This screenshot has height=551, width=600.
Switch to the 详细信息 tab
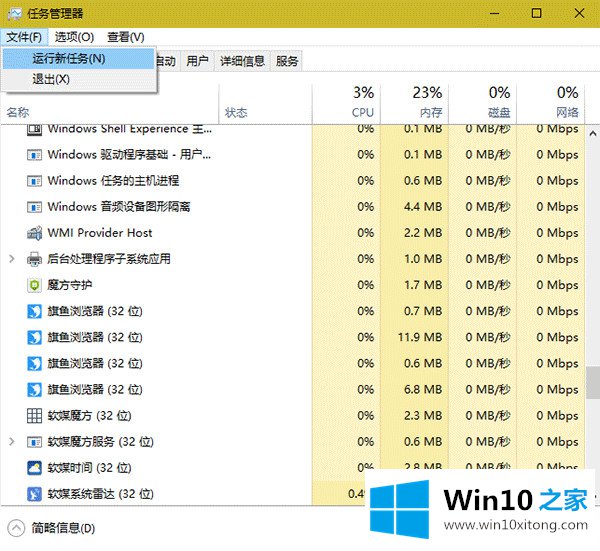tap(242, 61)
